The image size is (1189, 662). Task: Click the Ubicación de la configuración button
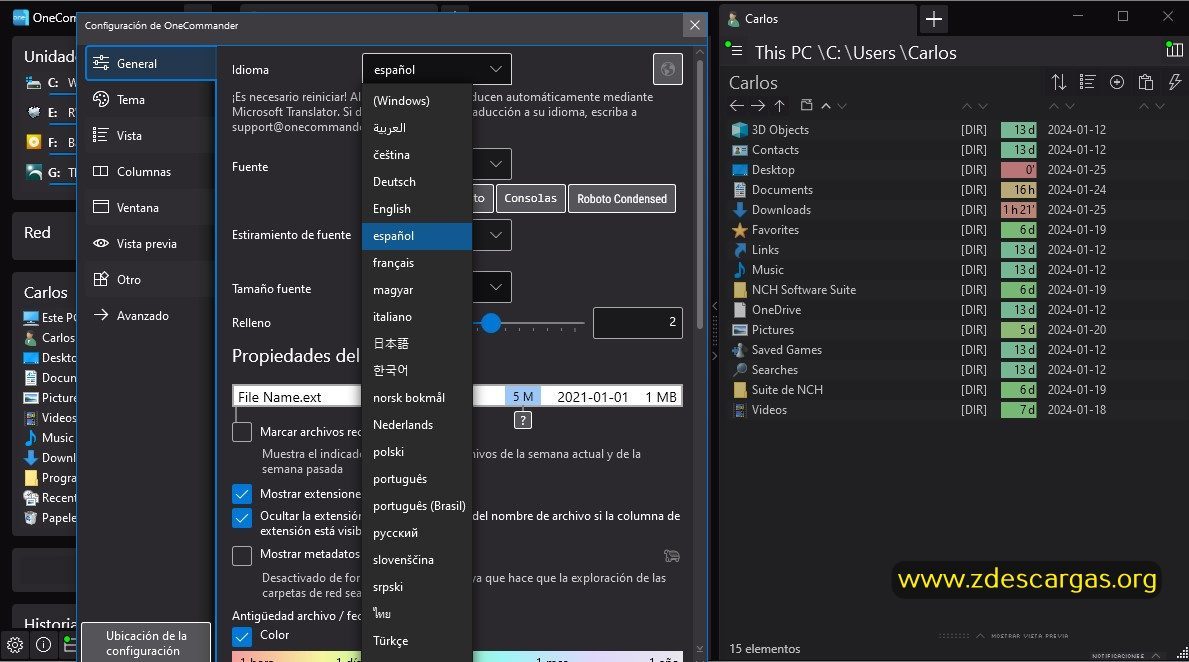tap(146, 643)
